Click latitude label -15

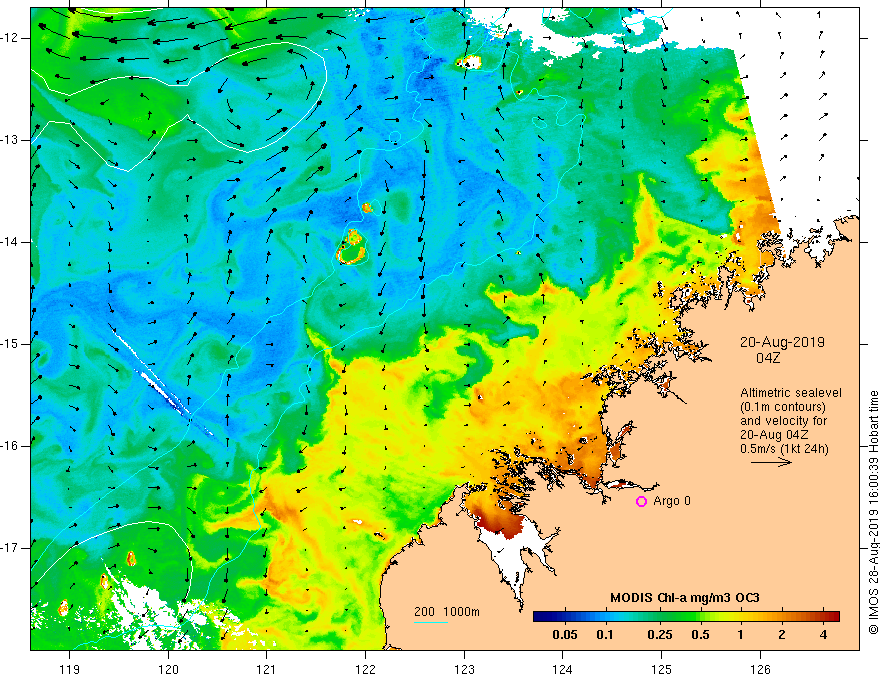coord(10,344)
